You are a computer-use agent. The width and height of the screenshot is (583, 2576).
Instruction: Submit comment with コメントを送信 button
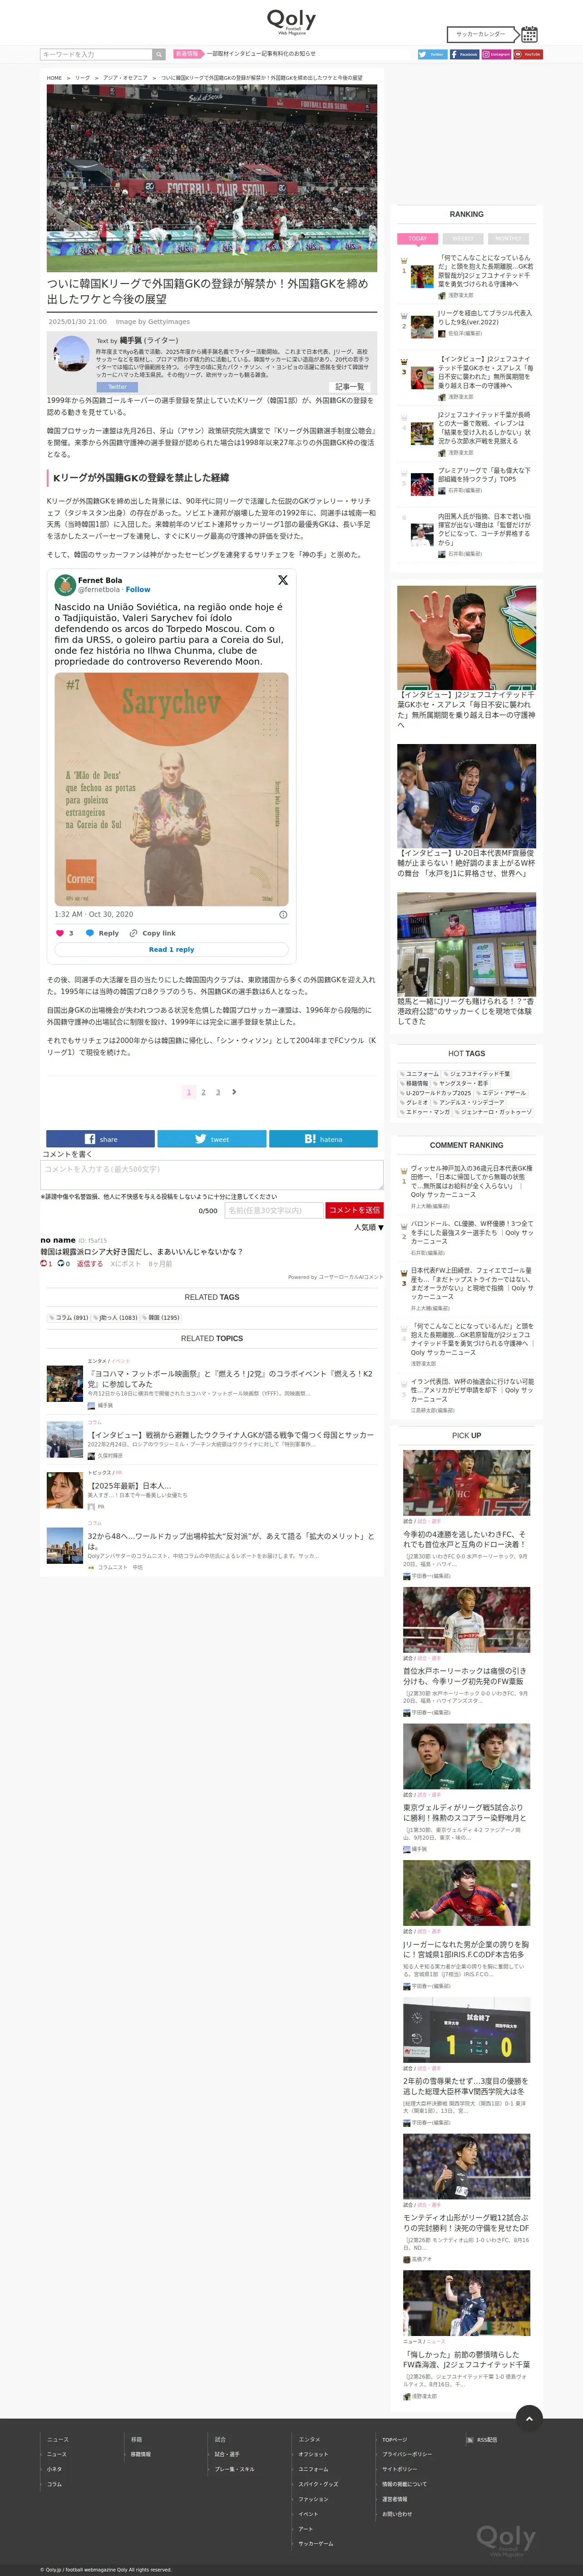point(354,1210)
